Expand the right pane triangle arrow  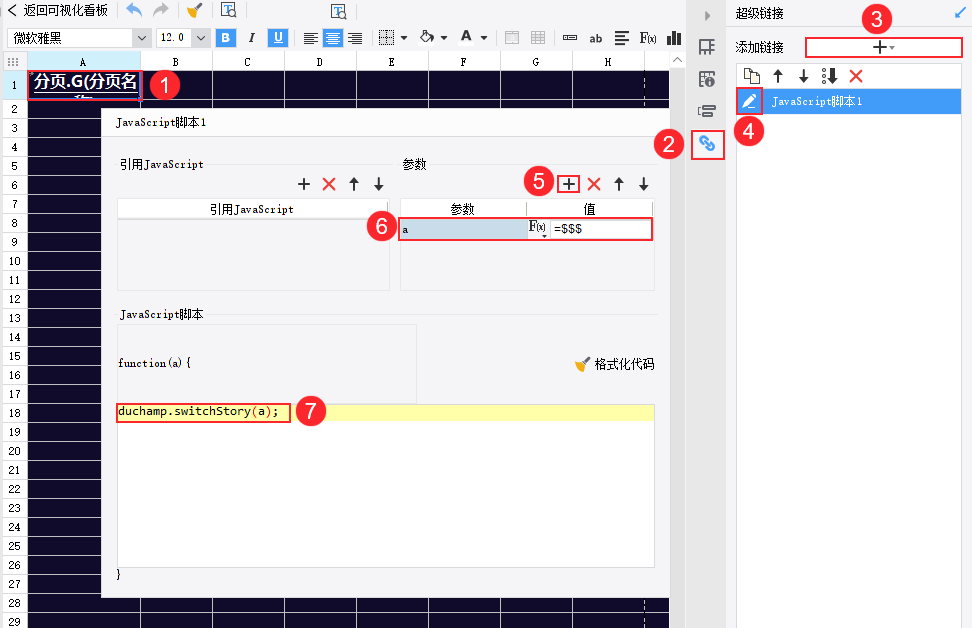click(x=707, y=15)
